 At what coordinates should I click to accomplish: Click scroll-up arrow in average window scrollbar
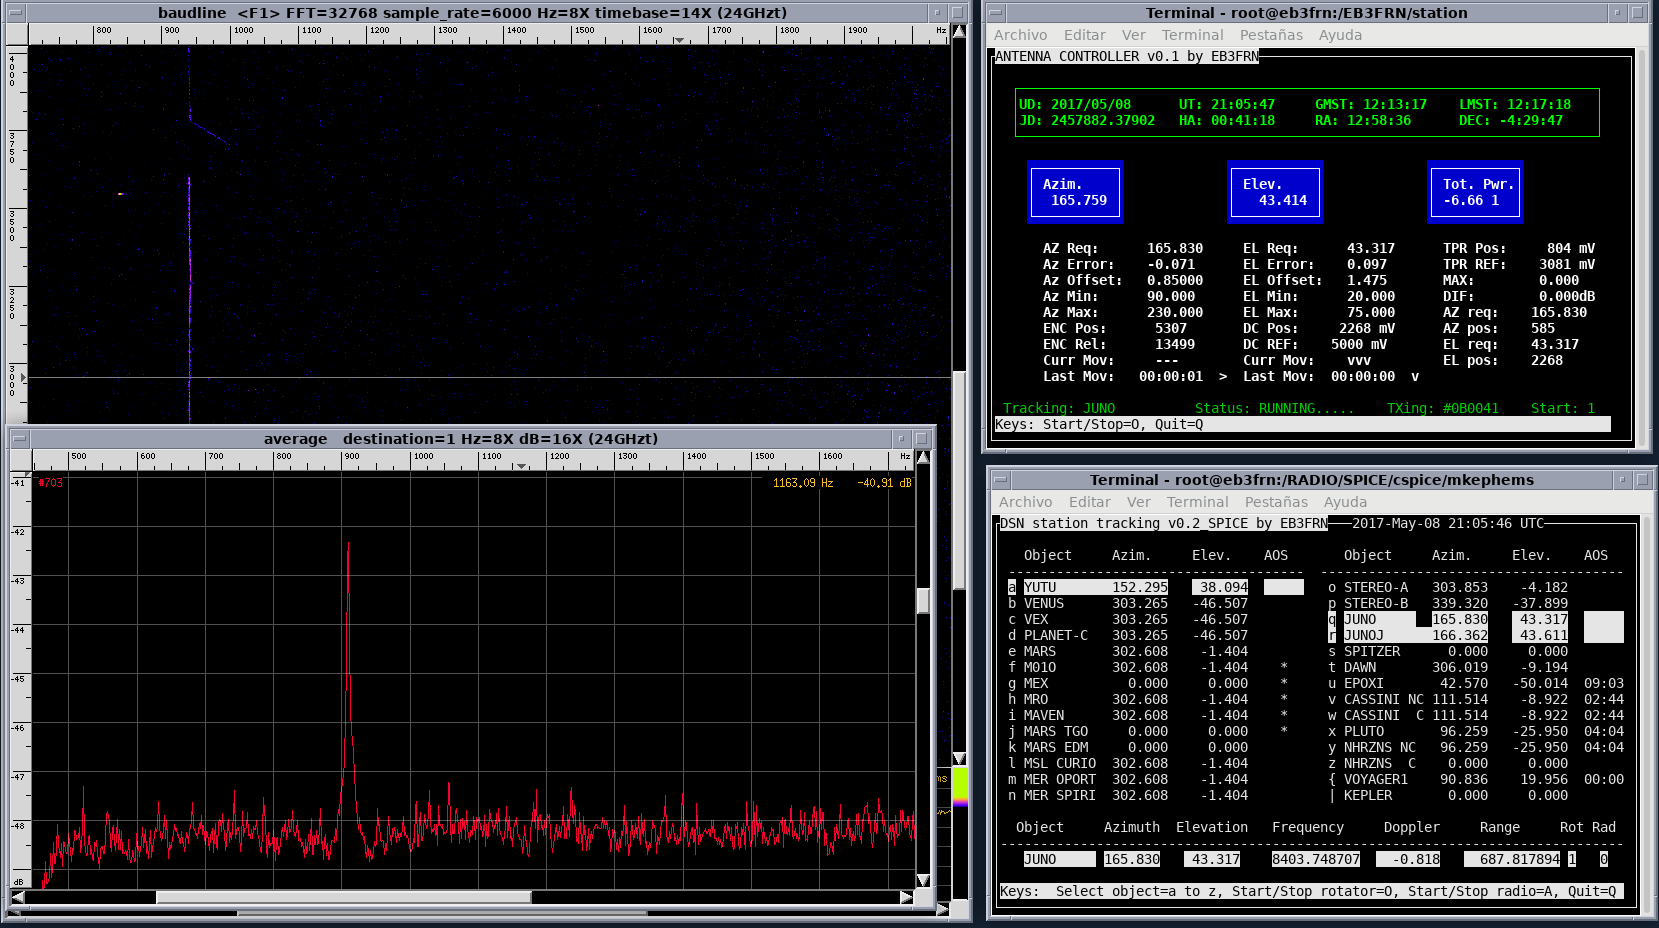(923, 458)
